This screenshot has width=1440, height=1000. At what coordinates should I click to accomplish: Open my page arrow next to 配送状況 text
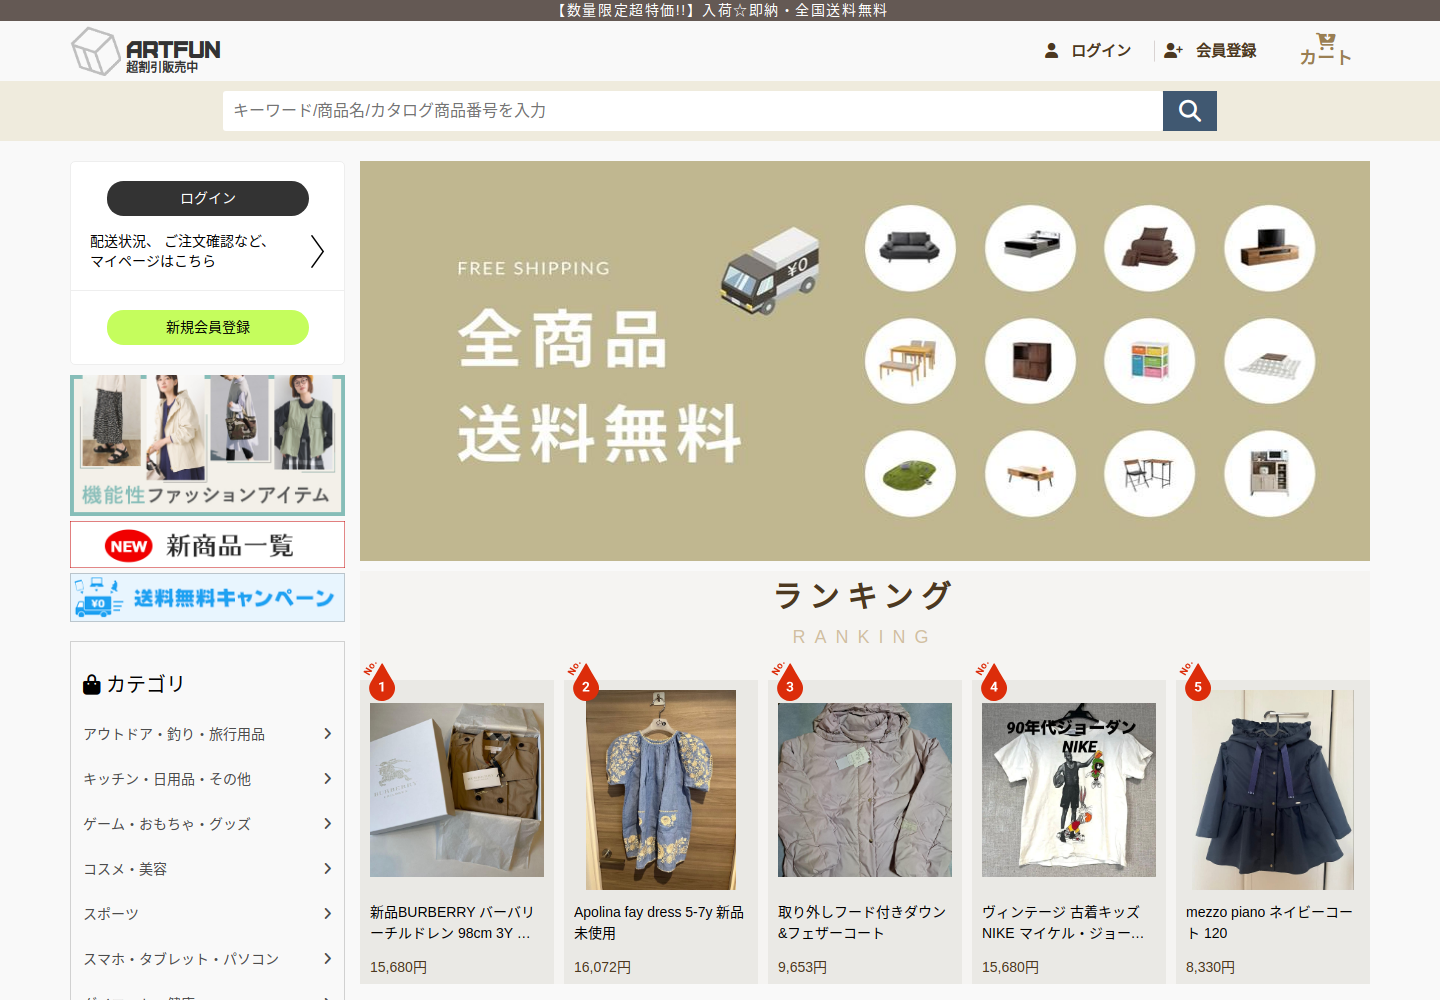(317, 251)
